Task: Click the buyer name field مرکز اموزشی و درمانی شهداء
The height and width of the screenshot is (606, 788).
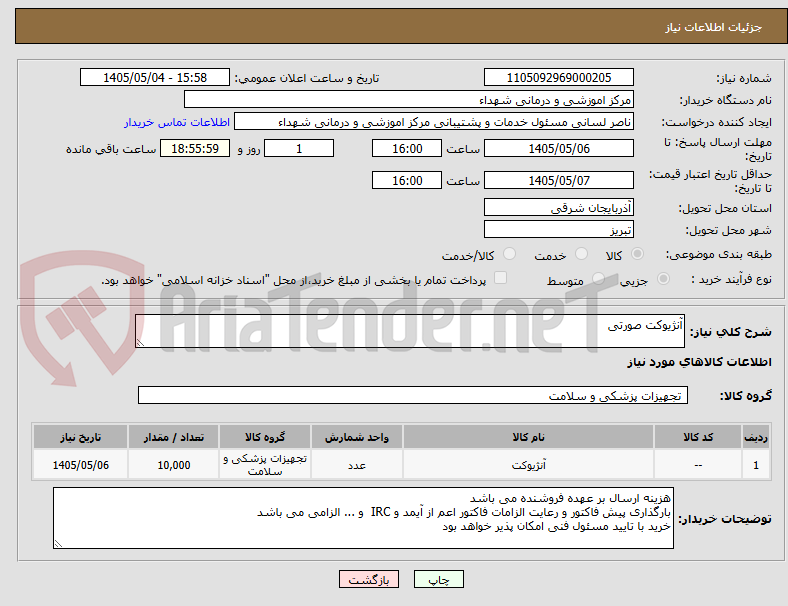Action: pos(409,99)
